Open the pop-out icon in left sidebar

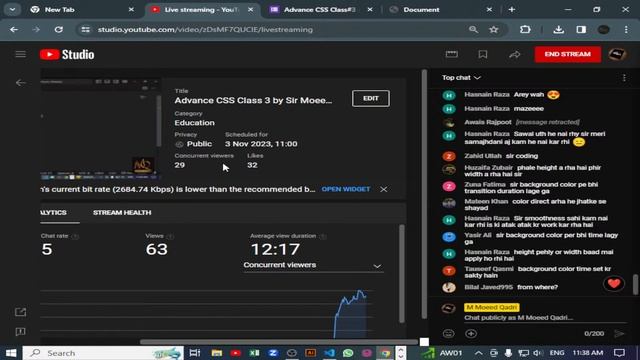click(x=20, y=312)
